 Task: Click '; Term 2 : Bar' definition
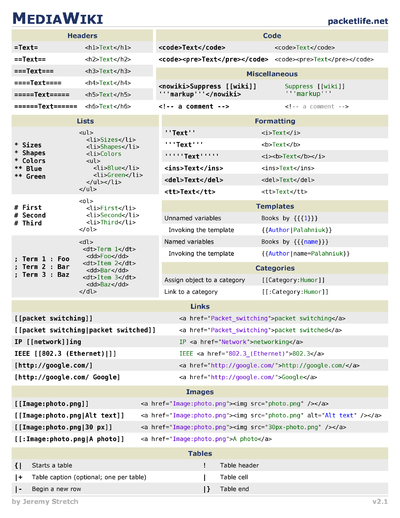click(x=42, y=267)
